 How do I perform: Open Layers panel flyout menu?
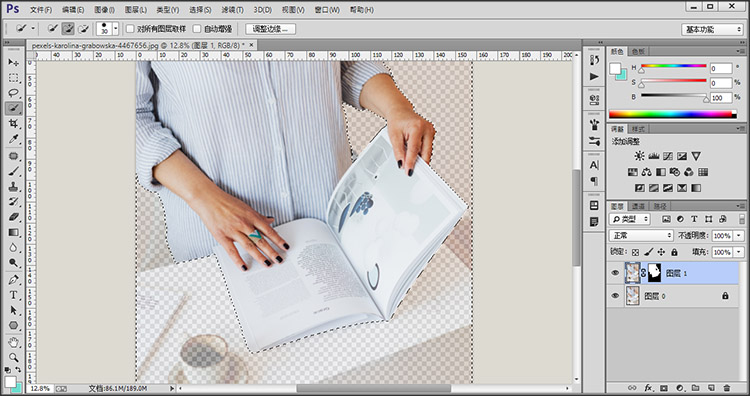tap(740, 206)
